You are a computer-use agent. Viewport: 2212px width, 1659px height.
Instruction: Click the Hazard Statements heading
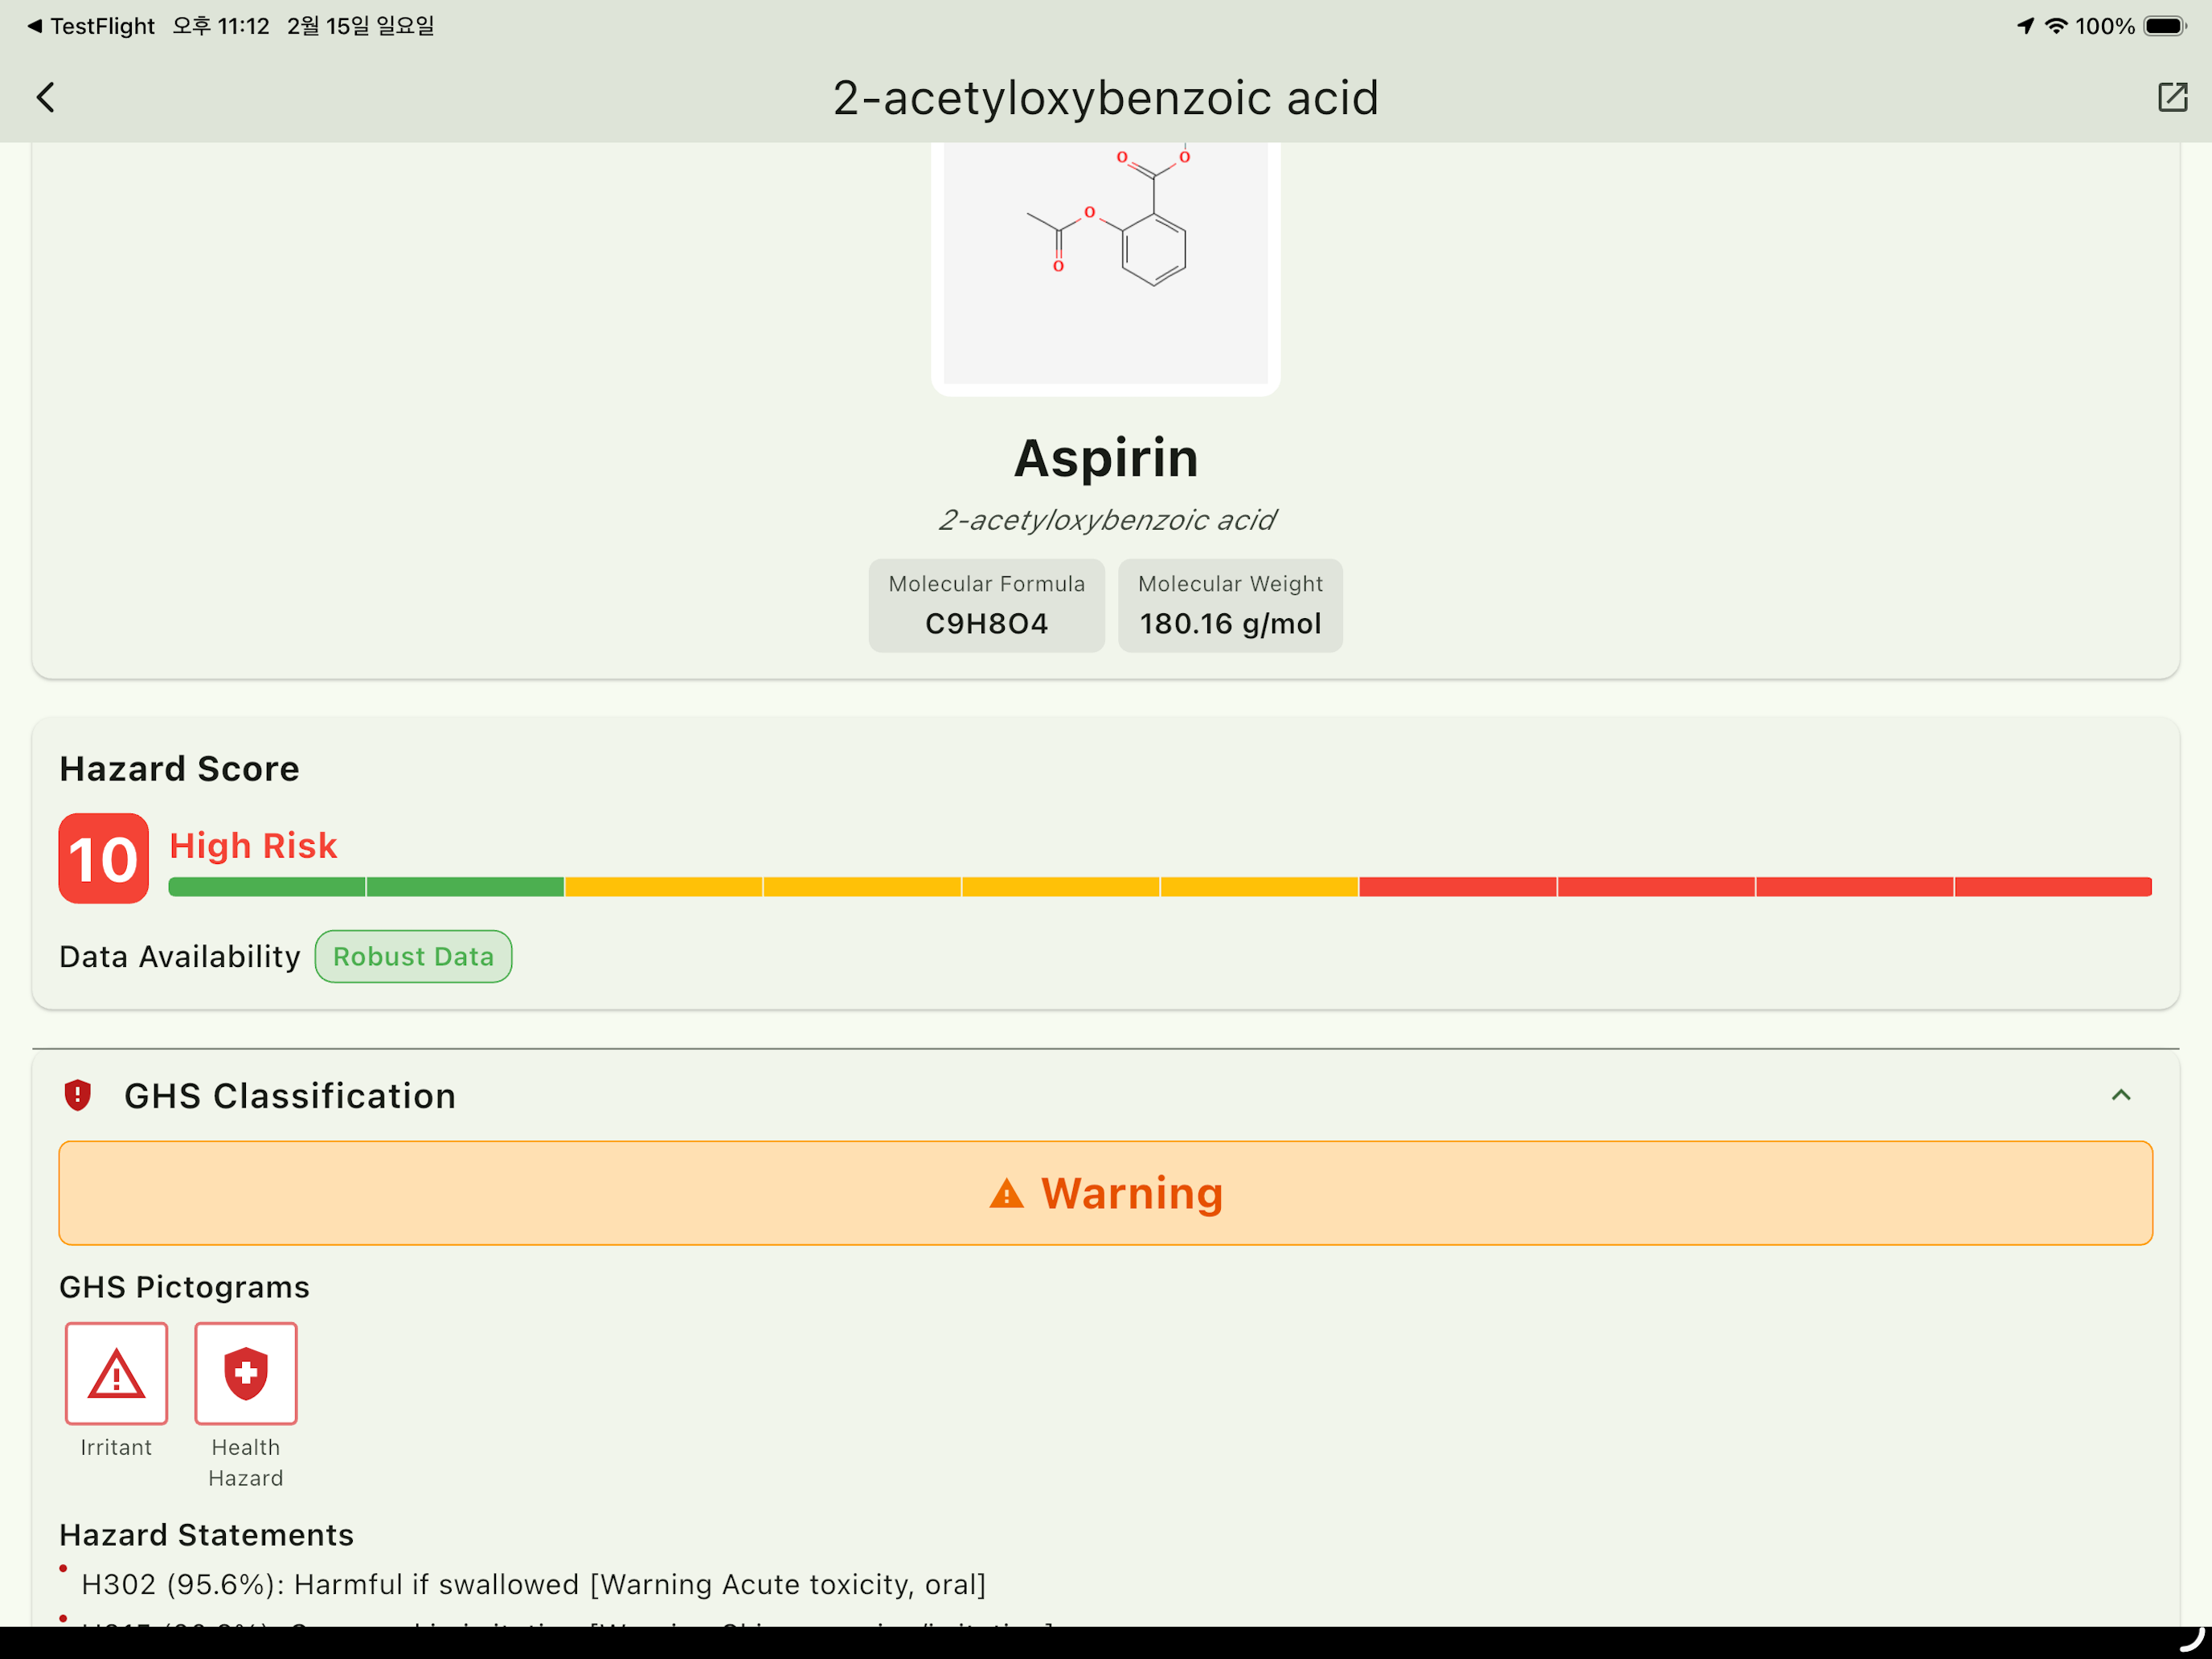pos(207,1535)
